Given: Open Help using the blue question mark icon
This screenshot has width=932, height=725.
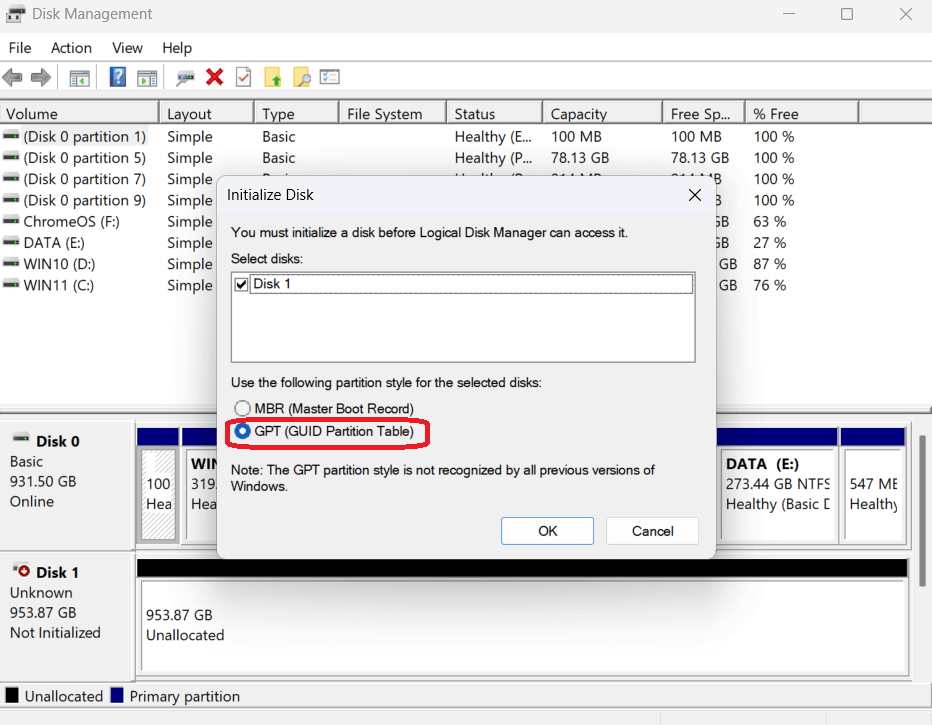Looking at the screenshot, I should click(x=118, y=77).
